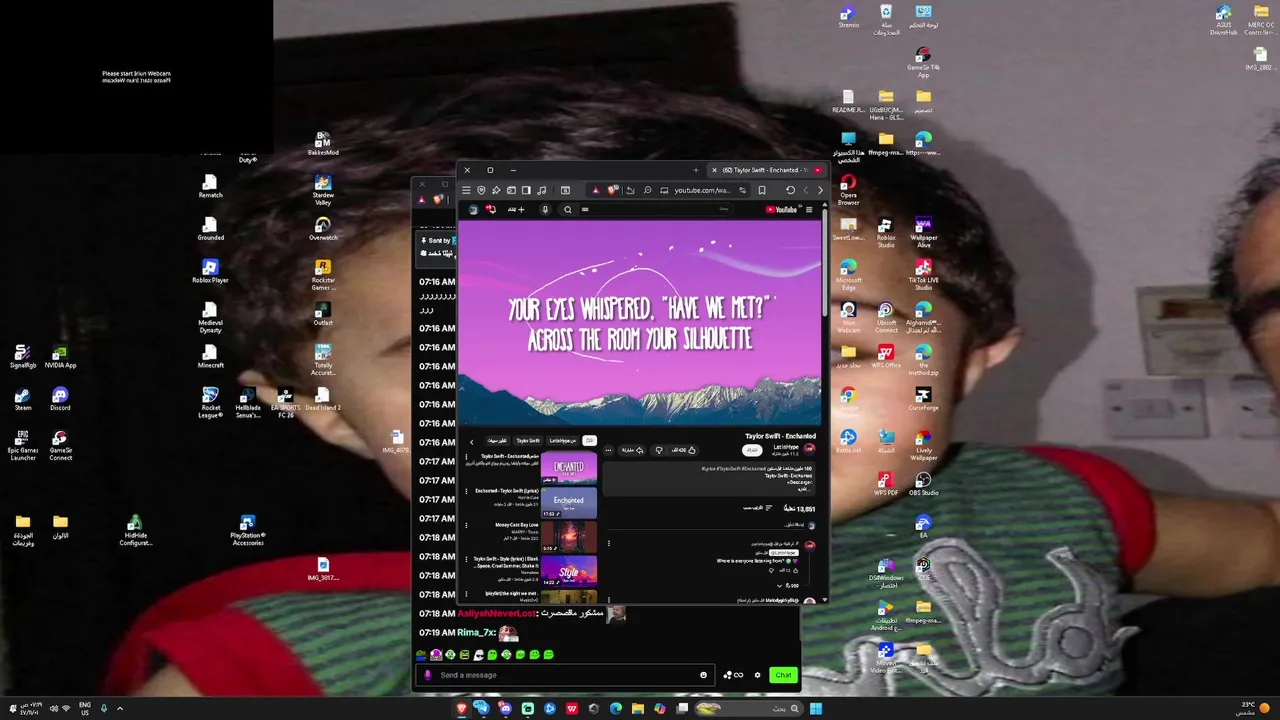Click the YouTube logo in browser
The width and height of the screenshot is (1280, 720).
pyautogui.click(x=781, y=210)
